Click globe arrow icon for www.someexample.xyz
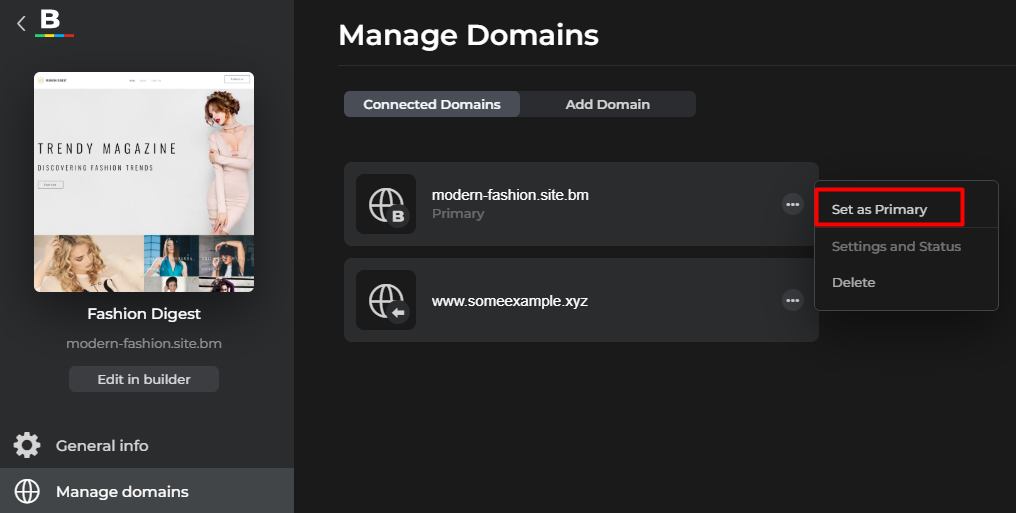The height and width of the screenshot is (513, 1016). (386, 300)
